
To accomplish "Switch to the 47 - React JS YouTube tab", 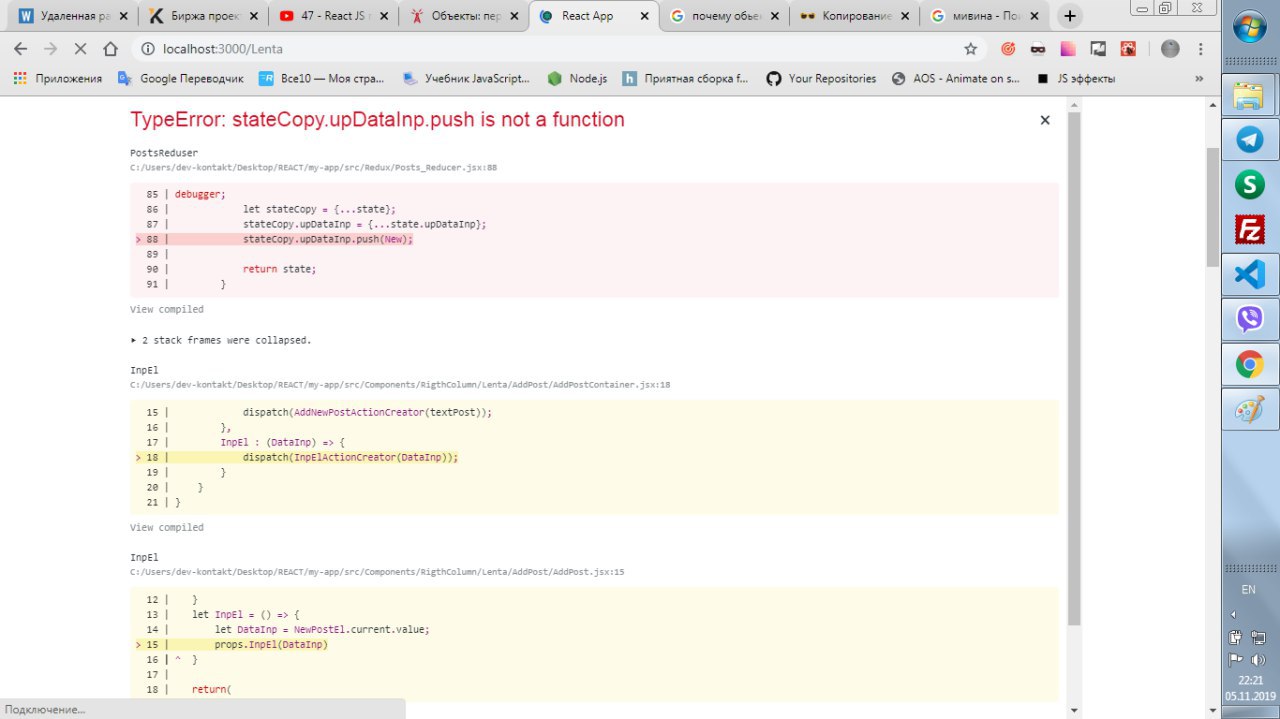I will pyautogui.click(x=333, y=16).
